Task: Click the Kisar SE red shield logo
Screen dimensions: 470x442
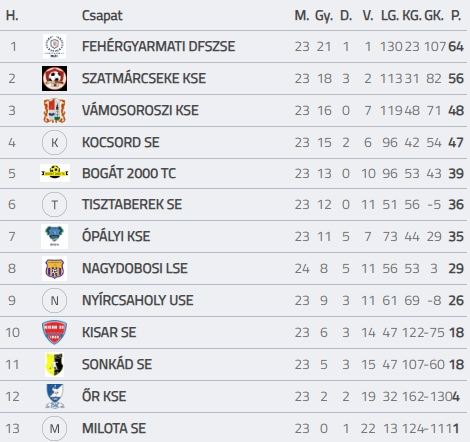Action: [x=54, y=332]
